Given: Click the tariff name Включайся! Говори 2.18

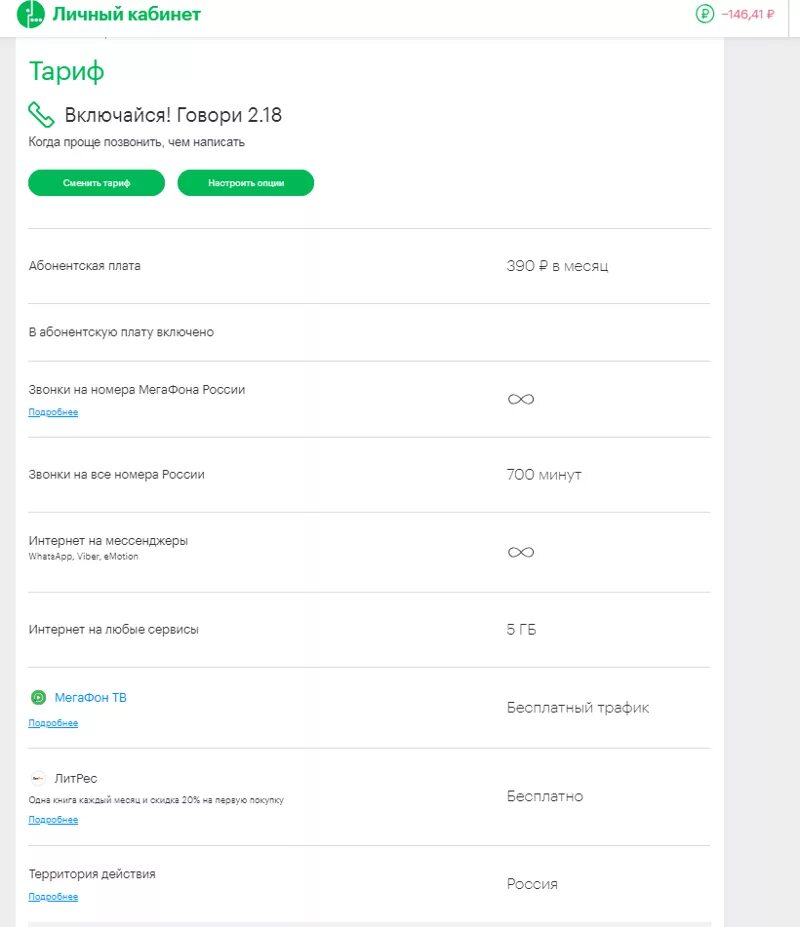Looking at the screenshot, I should (173, 115).
